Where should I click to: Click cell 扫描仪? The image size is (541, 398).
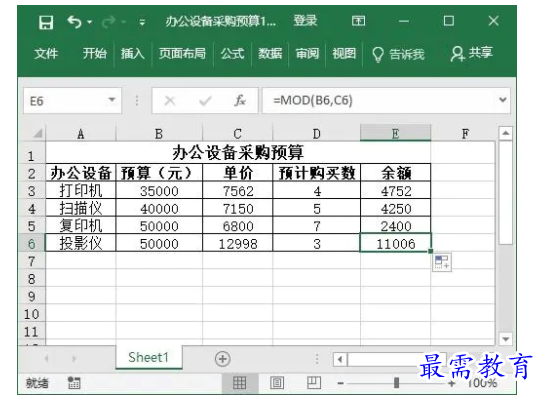point(80,208)
